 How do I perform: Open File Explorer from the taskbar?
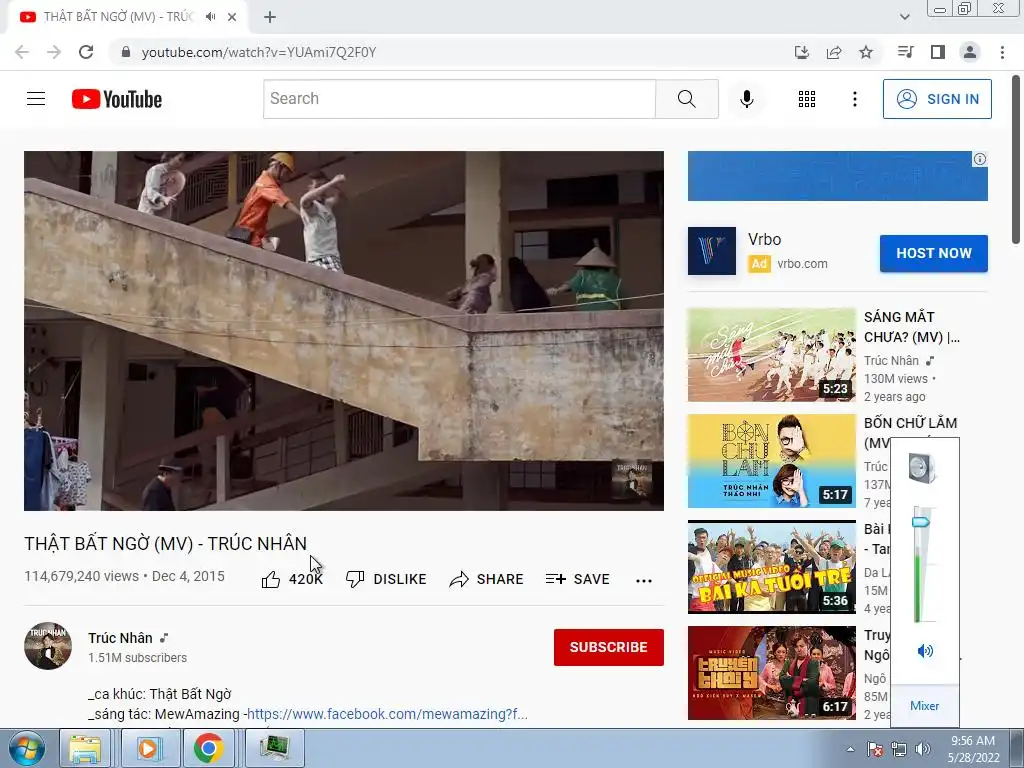tap(85, 749)
